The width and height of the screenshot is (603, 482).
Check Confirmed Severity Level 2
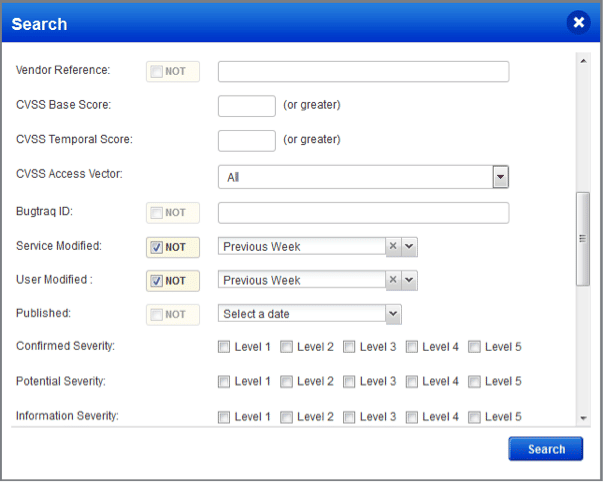pos(286,347)
